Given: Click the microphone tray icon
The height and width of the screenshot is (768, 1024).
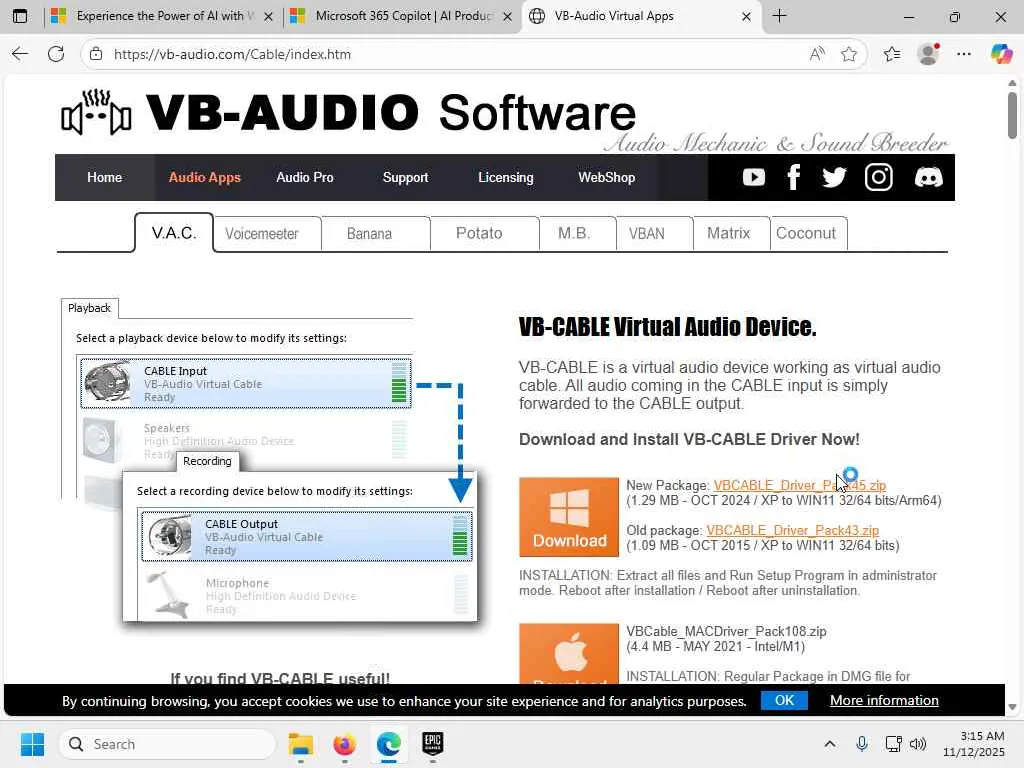Looking at the screenshot, I should [x=861, y=744].
